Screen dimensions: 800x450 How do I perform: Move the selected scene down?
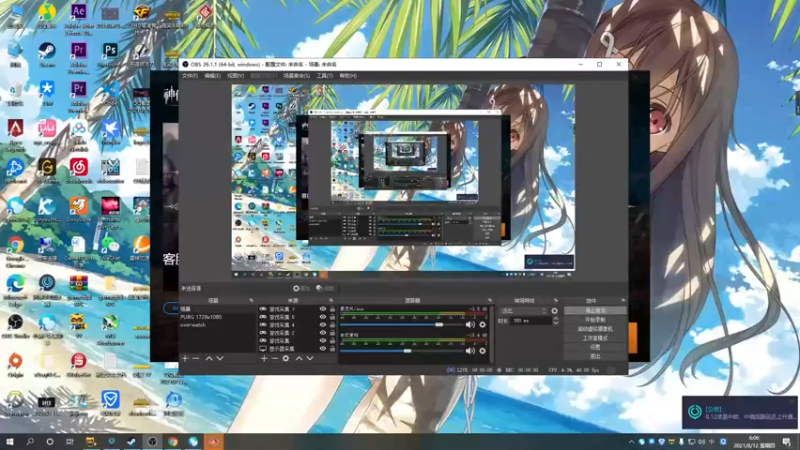click(x=220, y=359)
